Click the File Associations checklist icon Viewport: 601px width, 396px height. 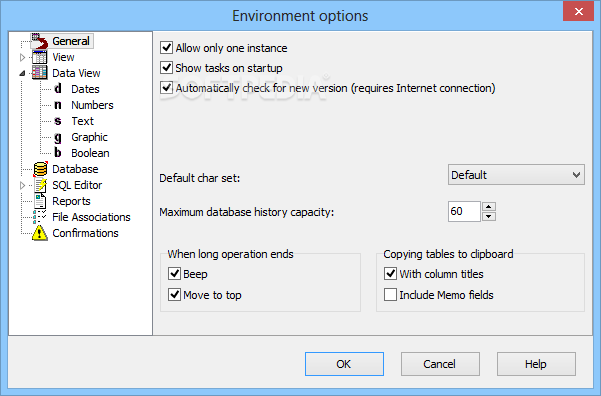click(x=39, y=217)
